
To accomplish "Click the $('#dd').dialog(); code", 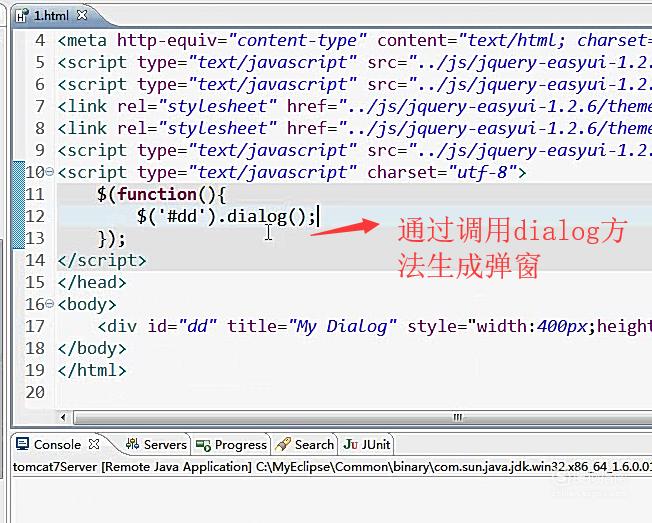I will coord(227,216).
